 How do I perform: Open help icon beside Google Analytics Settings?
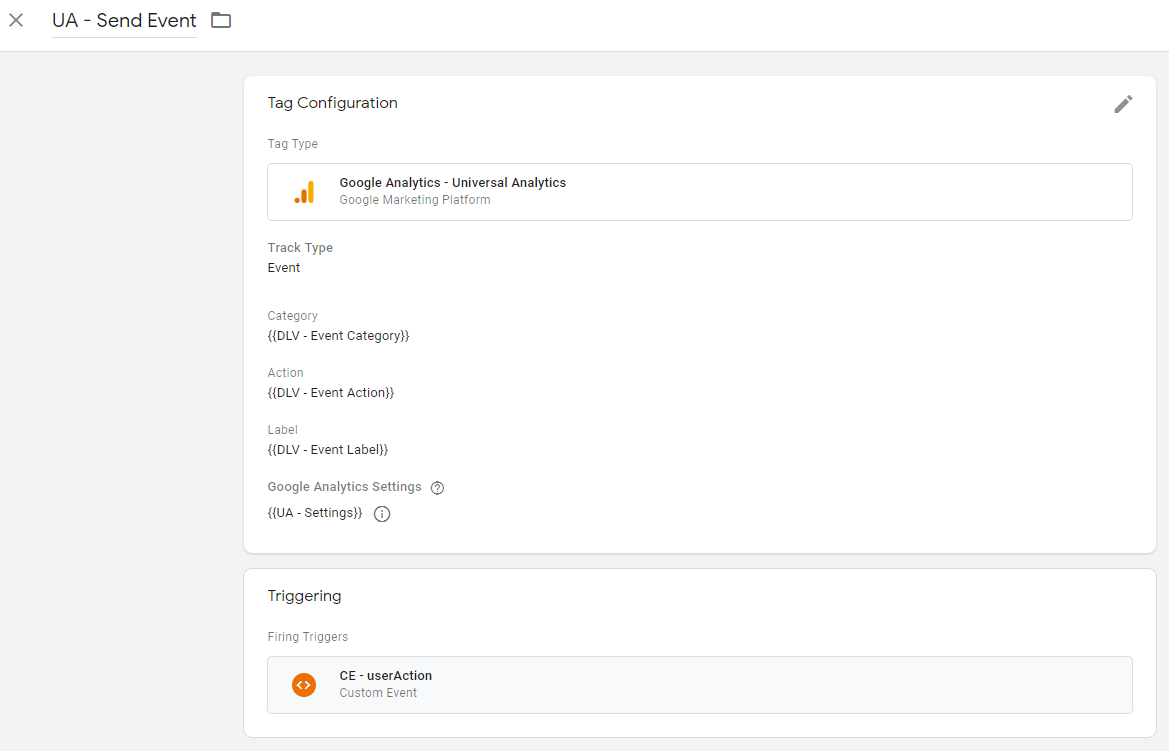click(438, 488)
